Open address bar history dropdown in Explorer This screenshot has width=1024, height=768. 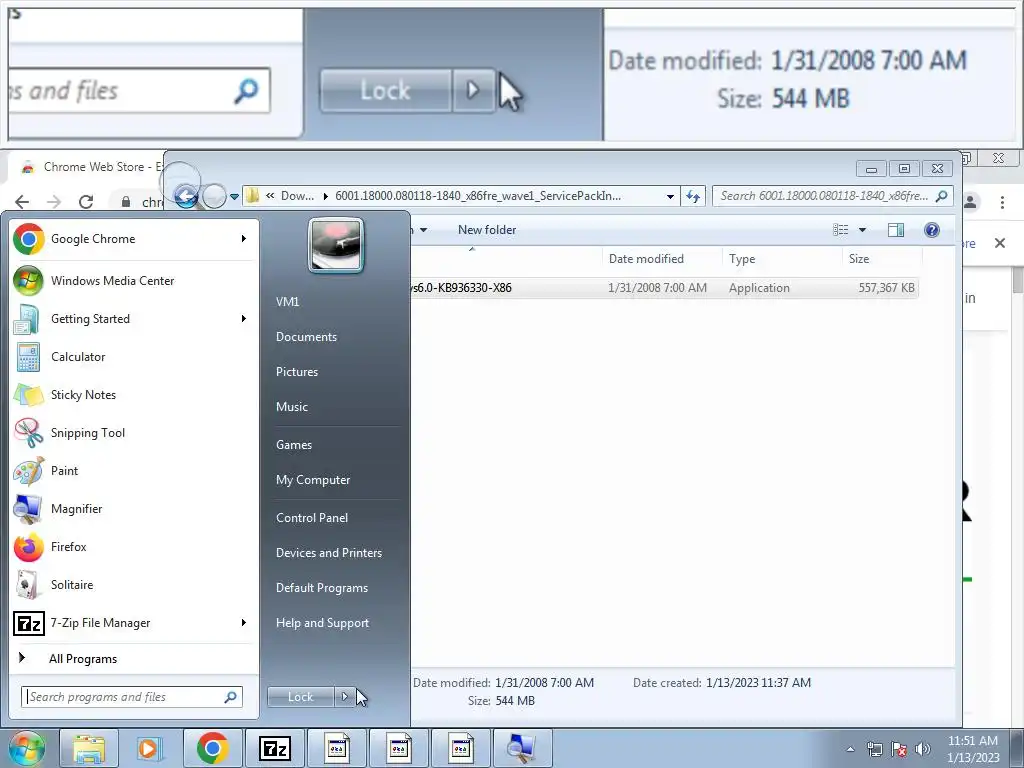coord(670,196)
